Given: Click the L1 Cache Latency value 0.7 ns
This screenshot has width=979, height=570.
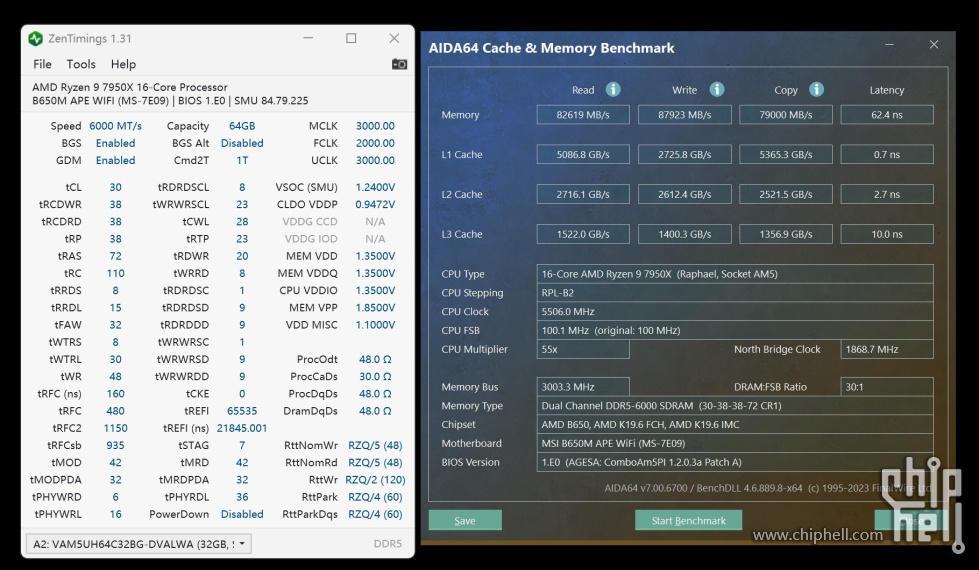Looking at the screenshot, I should pyautogui.click(x=887, y=154).
